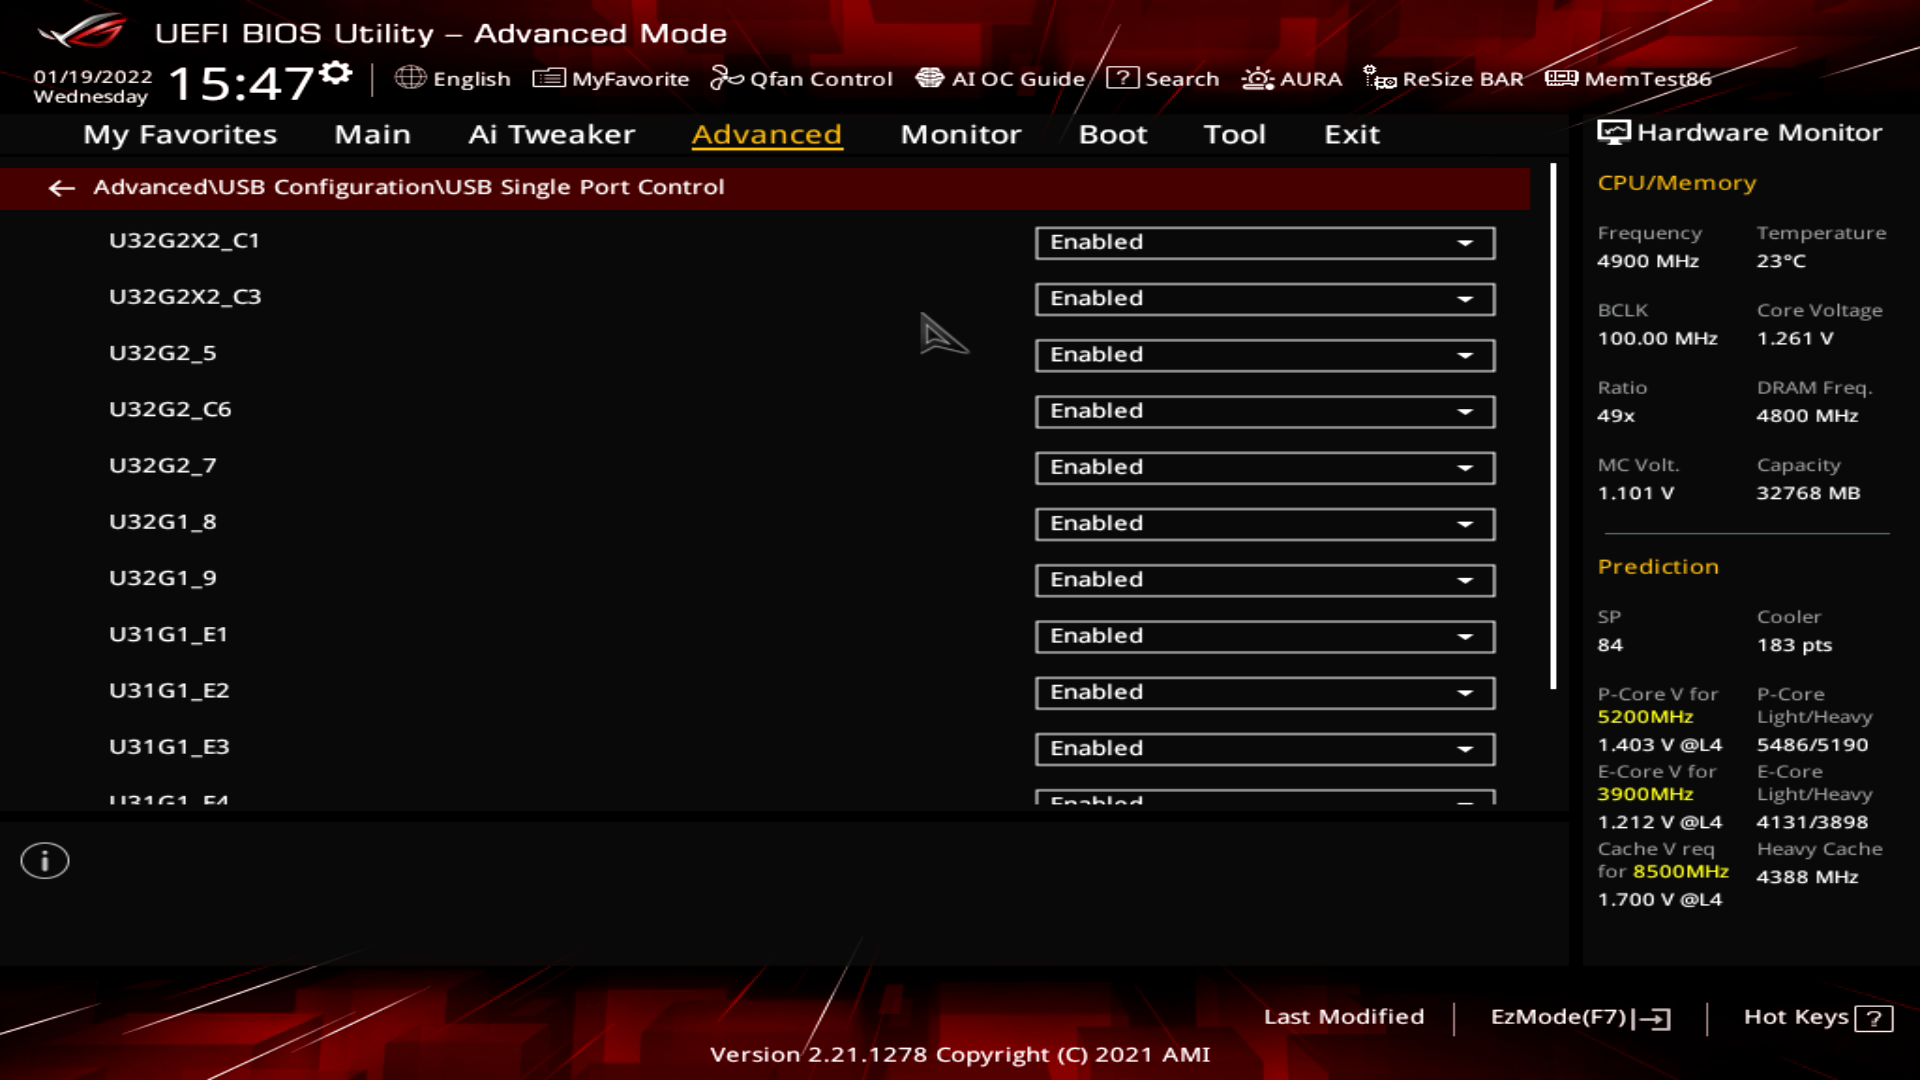1920x1080 pixels.
Task: Expand U32G1_9 dropdown option
Action: 1465,580
